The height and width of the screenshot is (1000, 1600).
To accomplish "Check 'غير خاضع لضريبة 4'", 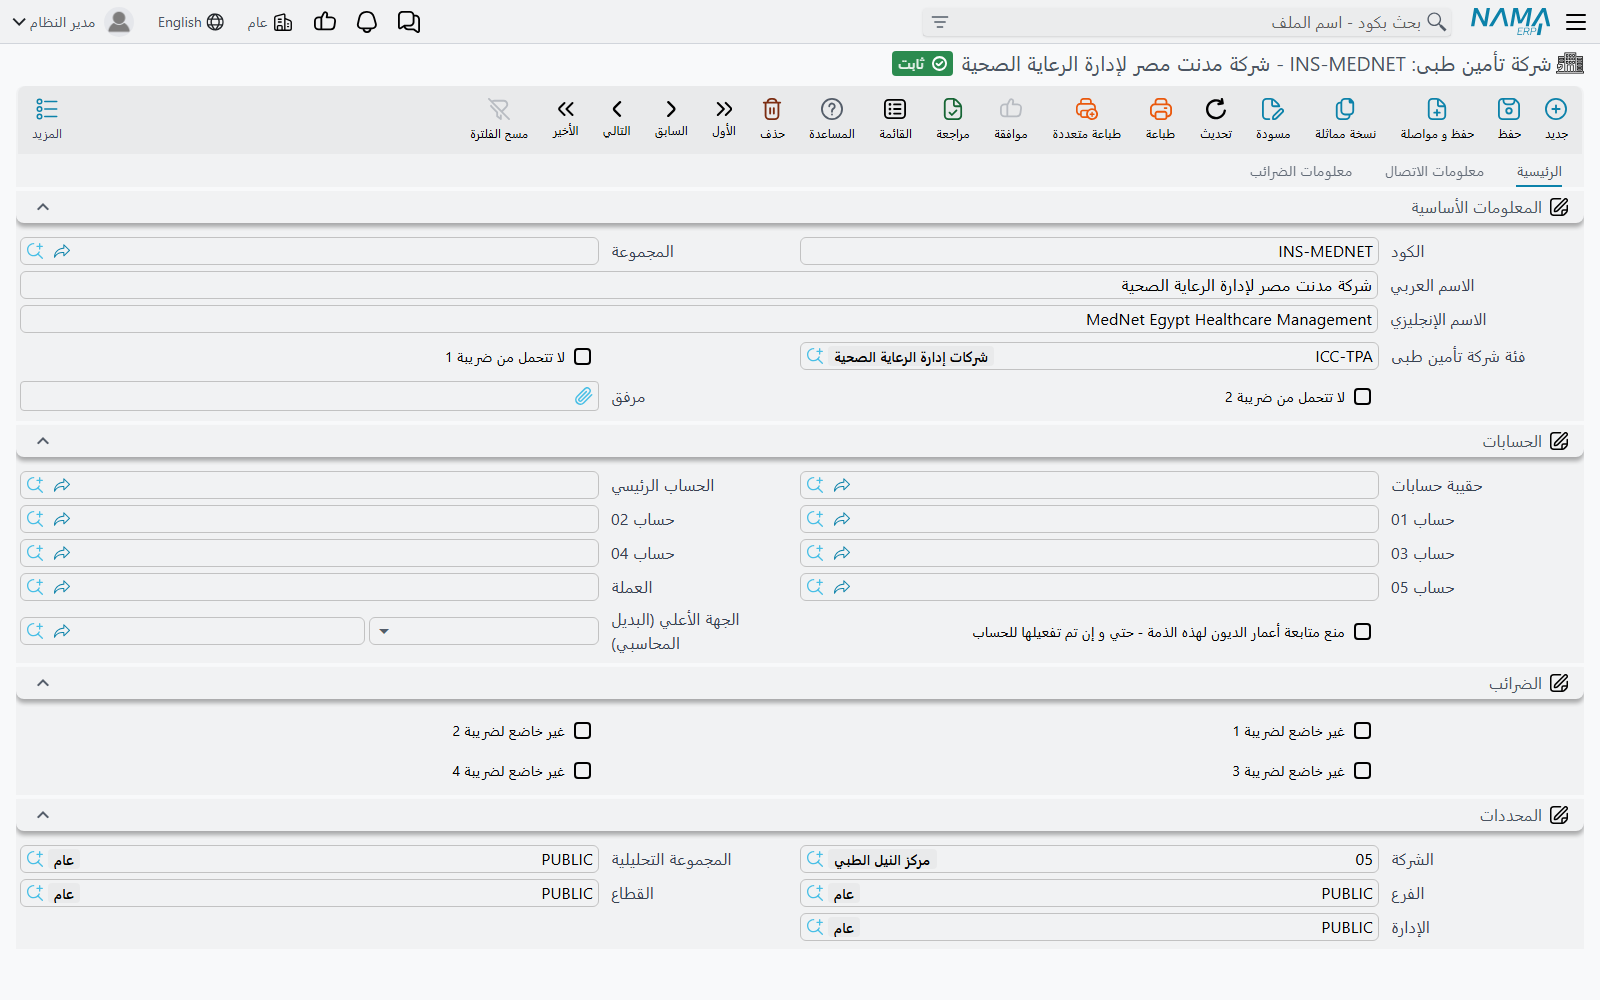I will pos(583,771).
